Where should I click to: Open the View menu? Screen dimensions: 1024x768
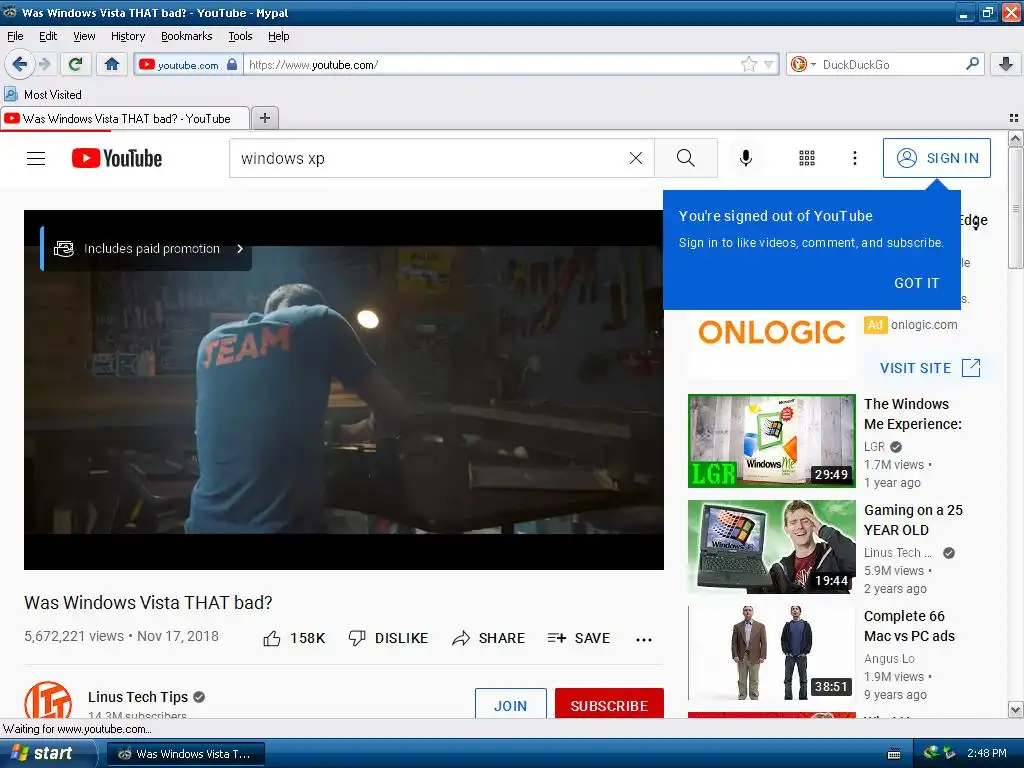pos(84,36)
